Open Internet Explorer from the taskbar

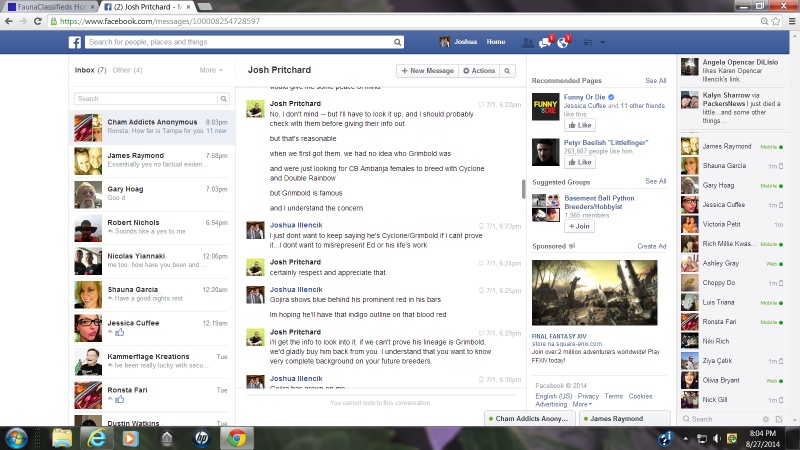tap(96, 438)
